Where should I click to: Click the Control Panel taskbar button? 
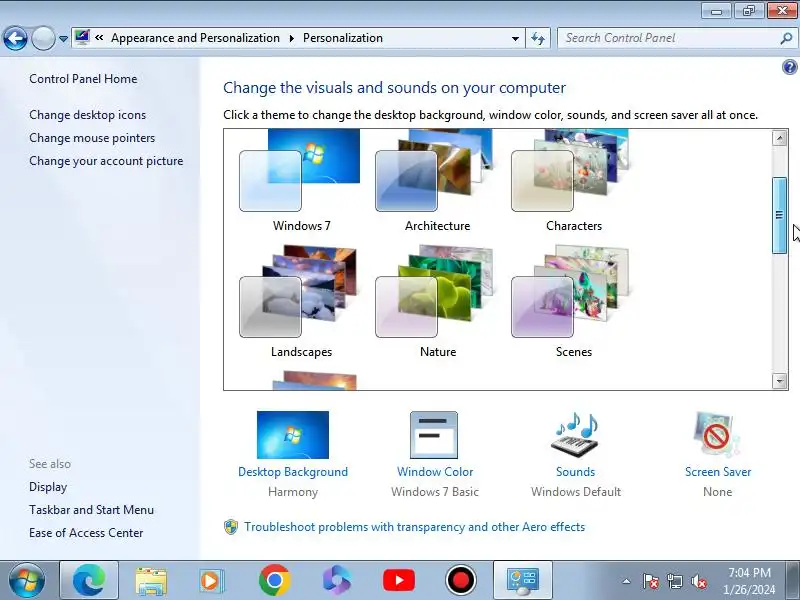click(x=522, y=580)
